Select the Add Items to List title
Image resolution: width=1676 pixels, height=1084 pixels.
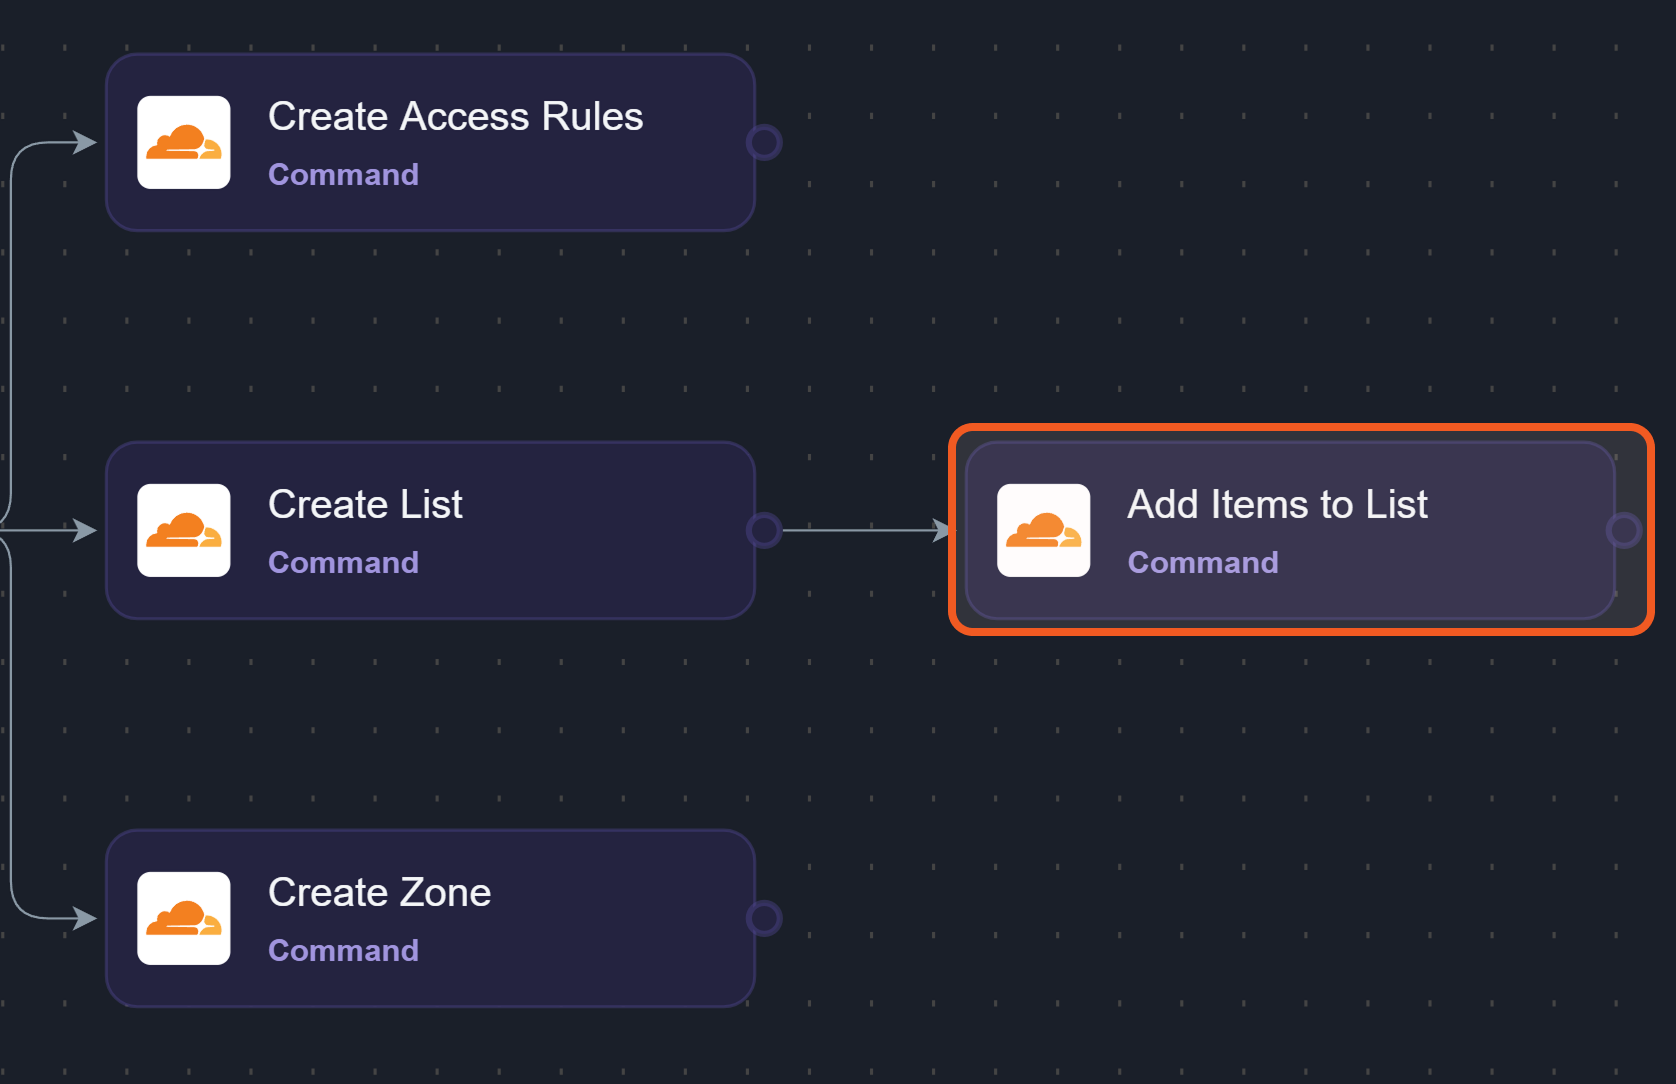click(x=1277, y=504)
